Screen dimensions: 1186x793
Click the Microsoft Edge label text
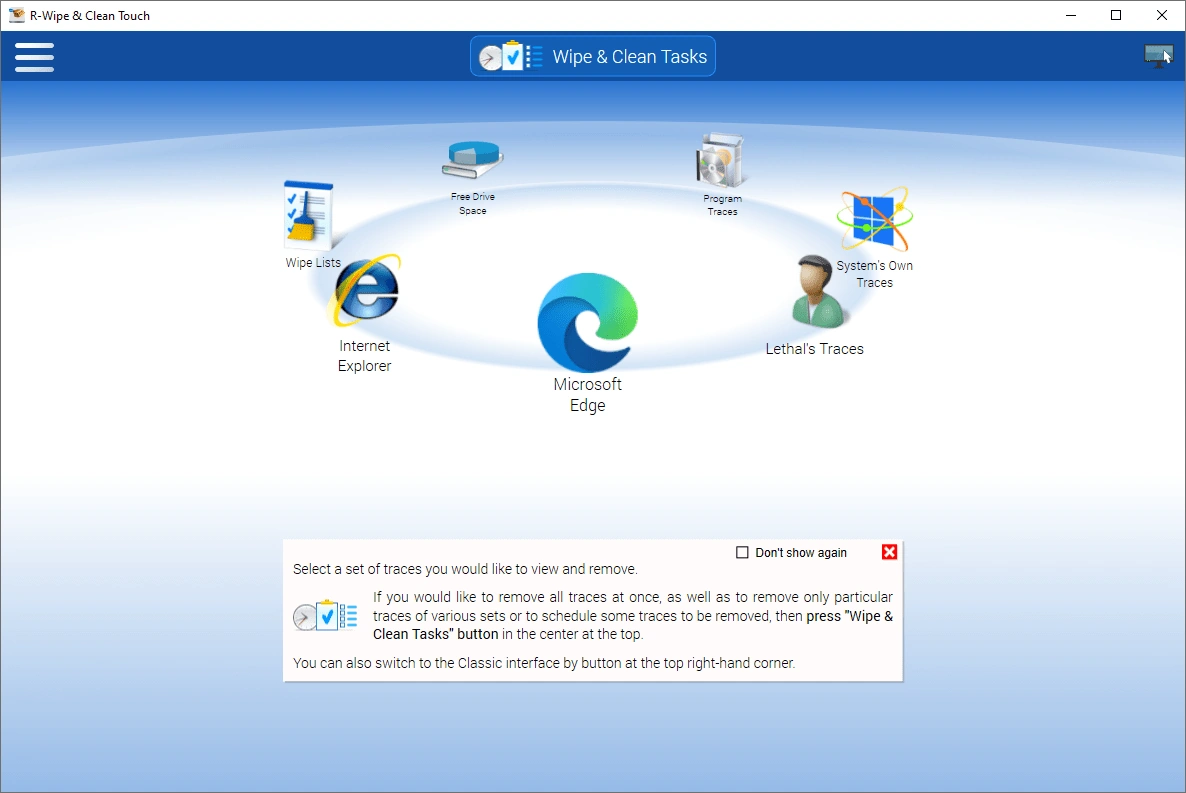coord(588,394)
